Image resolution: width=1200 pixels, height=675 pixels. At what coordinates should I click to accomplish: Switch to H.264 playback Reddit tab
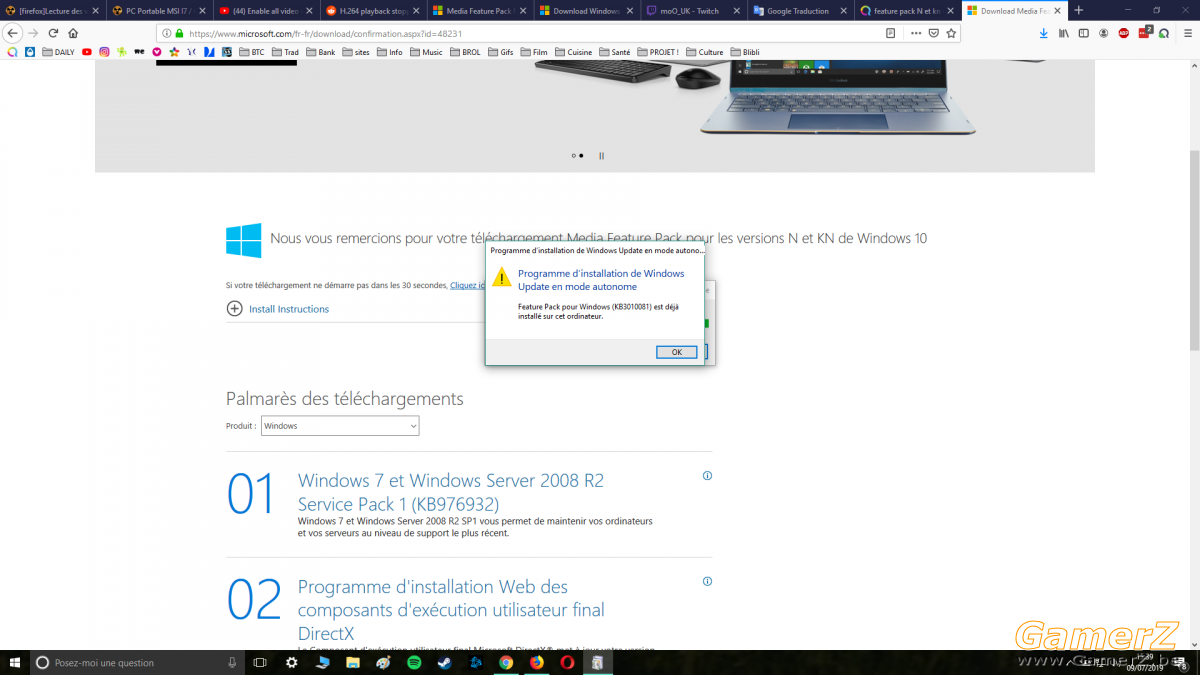coord(373,10)
